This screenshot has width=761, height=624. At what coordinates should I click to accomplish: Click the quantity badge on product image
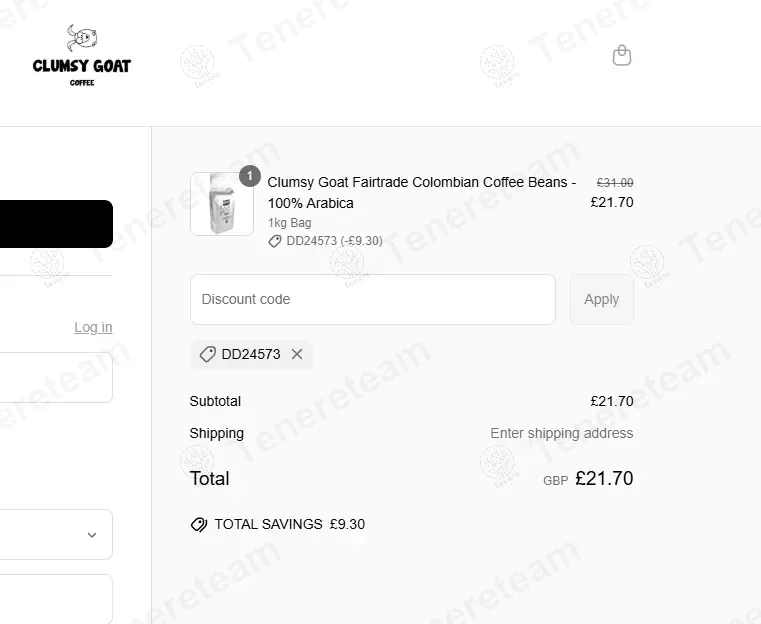pyautogui.click(x=250, y=176)
